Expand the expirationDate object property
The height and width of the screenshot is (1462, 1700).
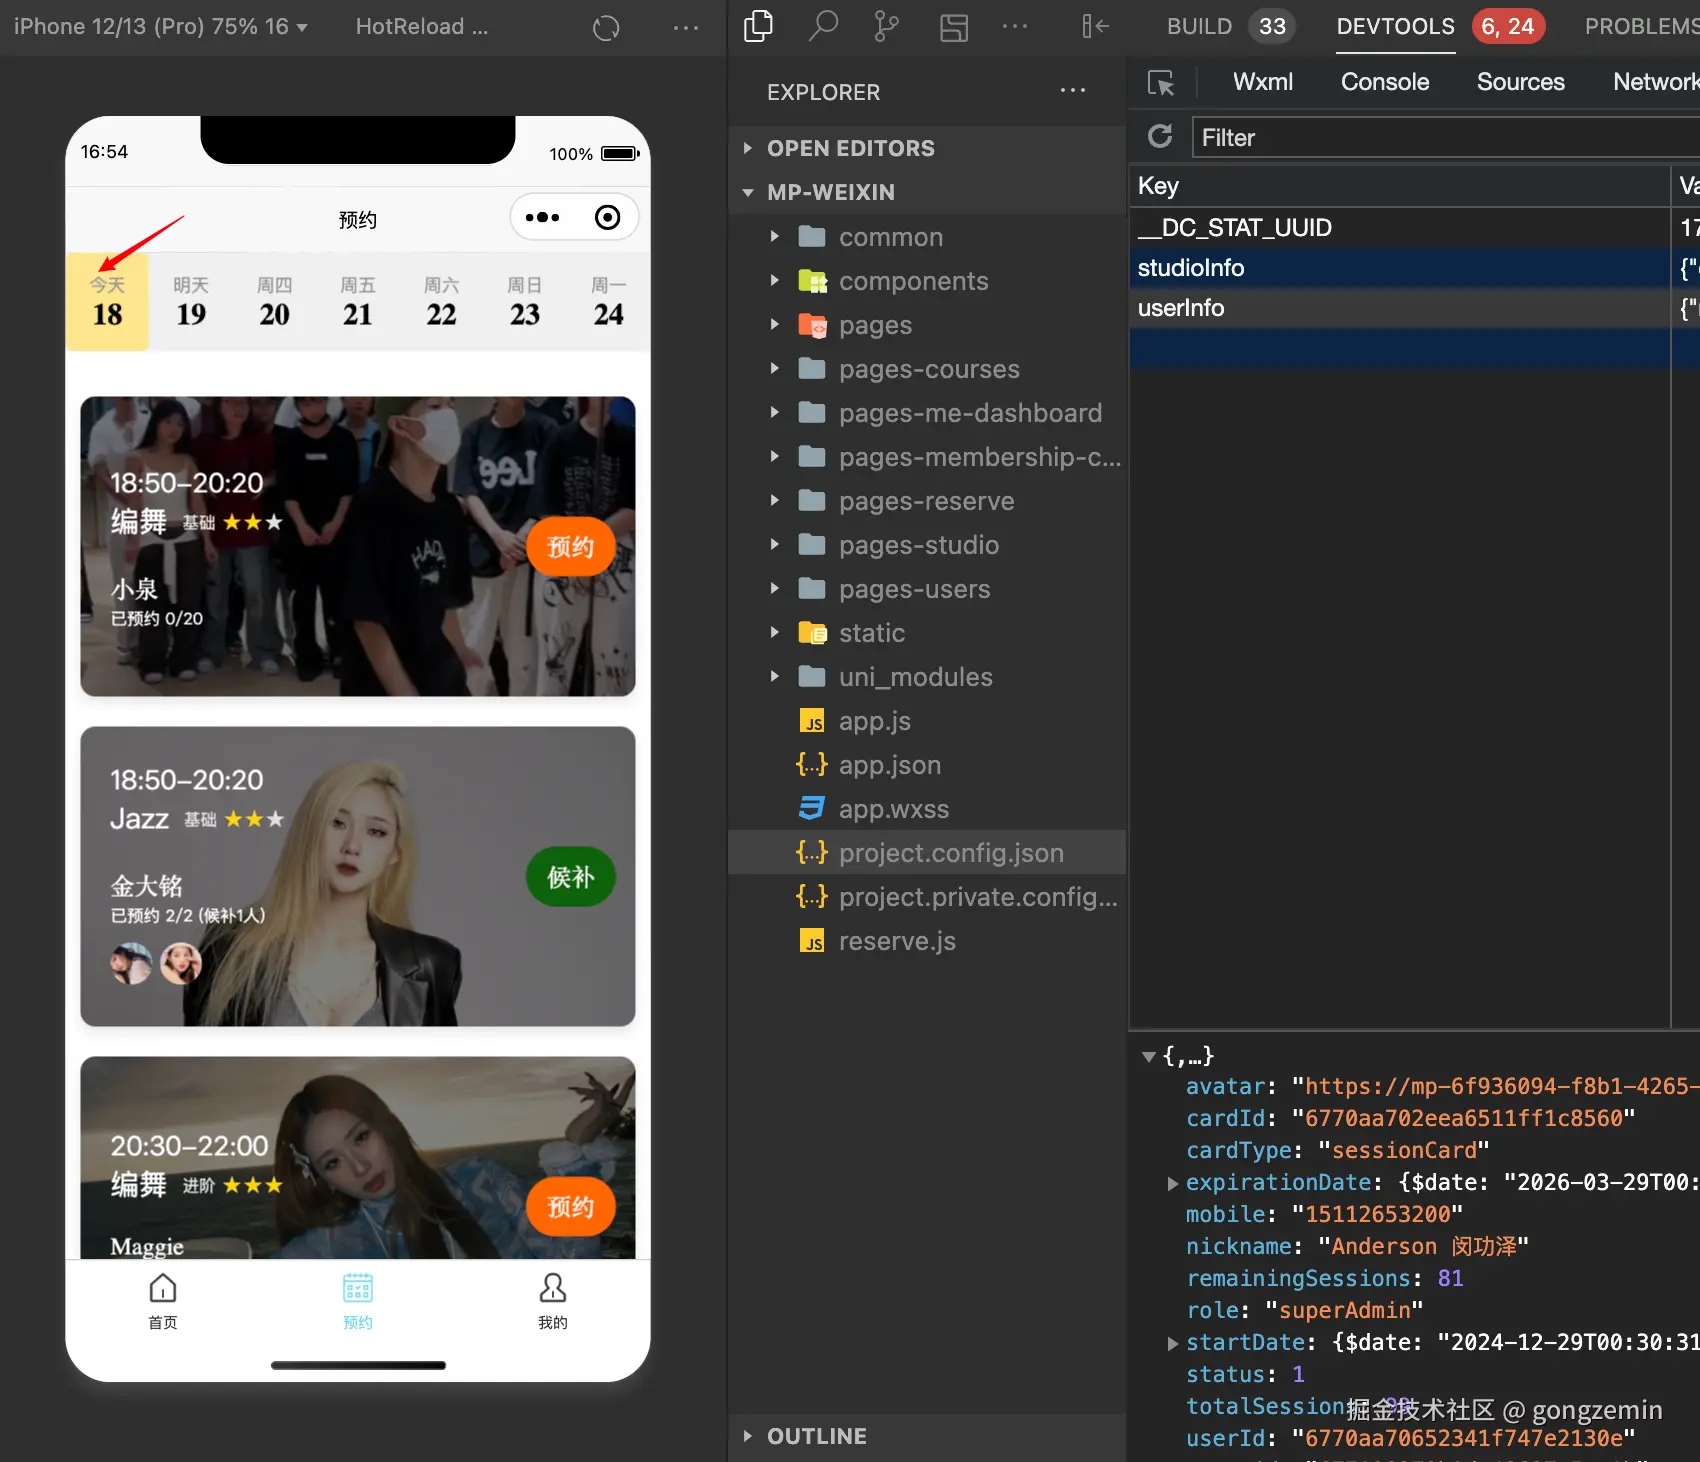pyautogui.click(x=1173, y=1183)
